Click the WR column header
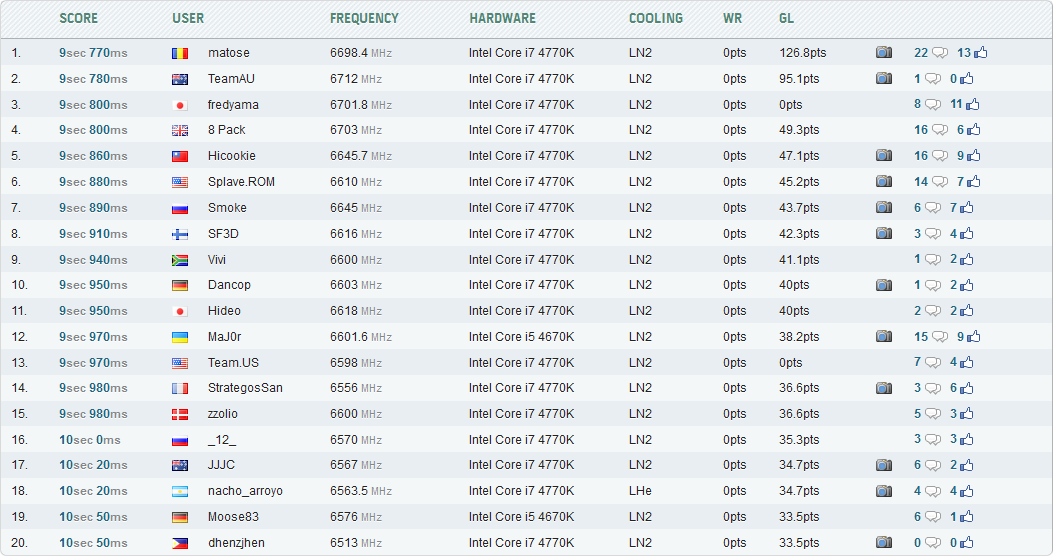The height and width of the screenshot is (556, 1053). click(733, 18)
